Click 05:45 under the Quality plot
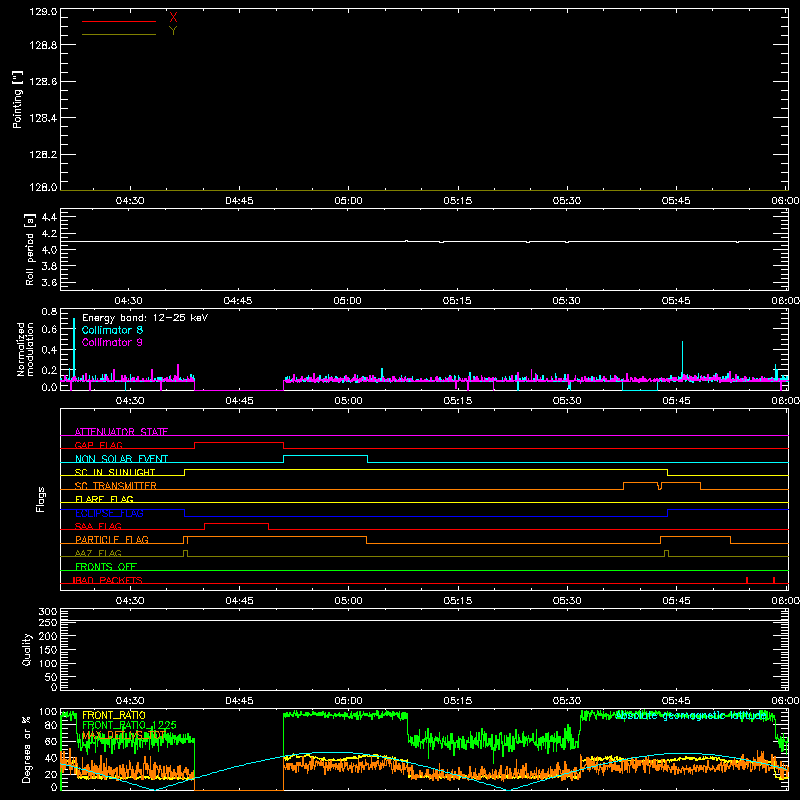The height and width of the screenshot is (800, 800). click(676, 701)
